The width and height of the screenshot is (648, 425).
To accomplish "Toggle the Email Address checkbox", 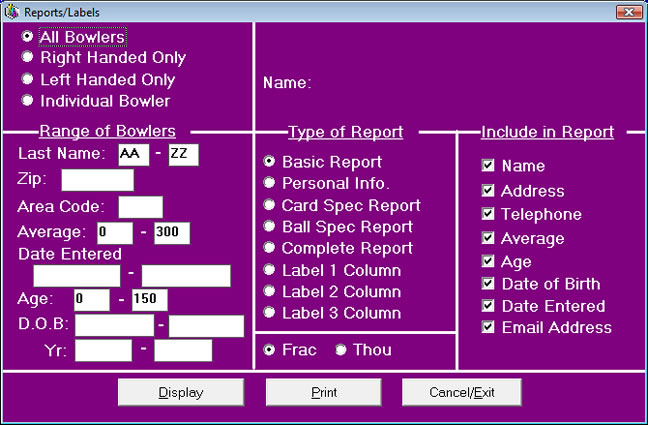I will pos(488,327).
